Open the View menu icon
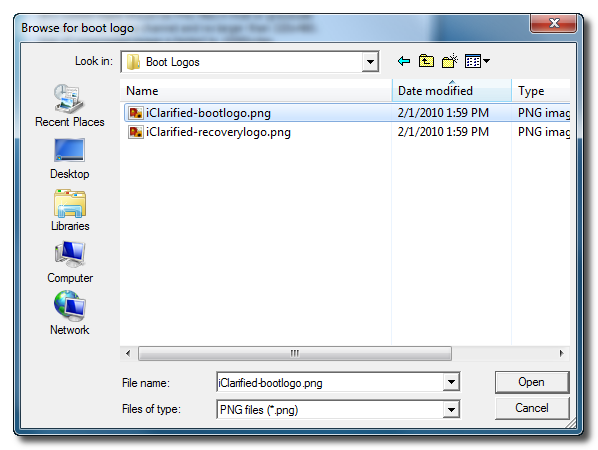 pos(477,61)
